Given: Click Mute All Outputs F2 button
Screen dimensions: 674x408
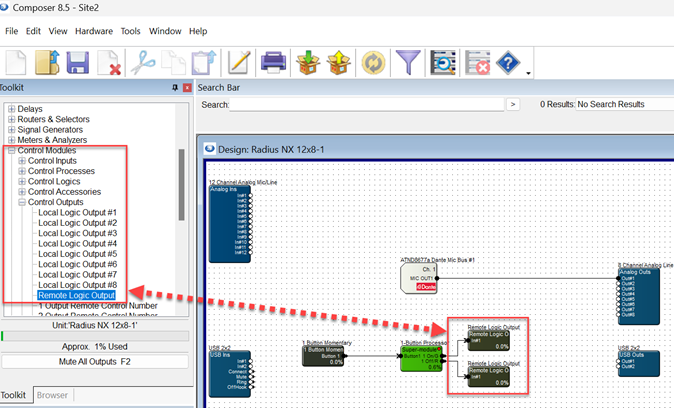Looking at the screenshot, I should click(94, 361).
